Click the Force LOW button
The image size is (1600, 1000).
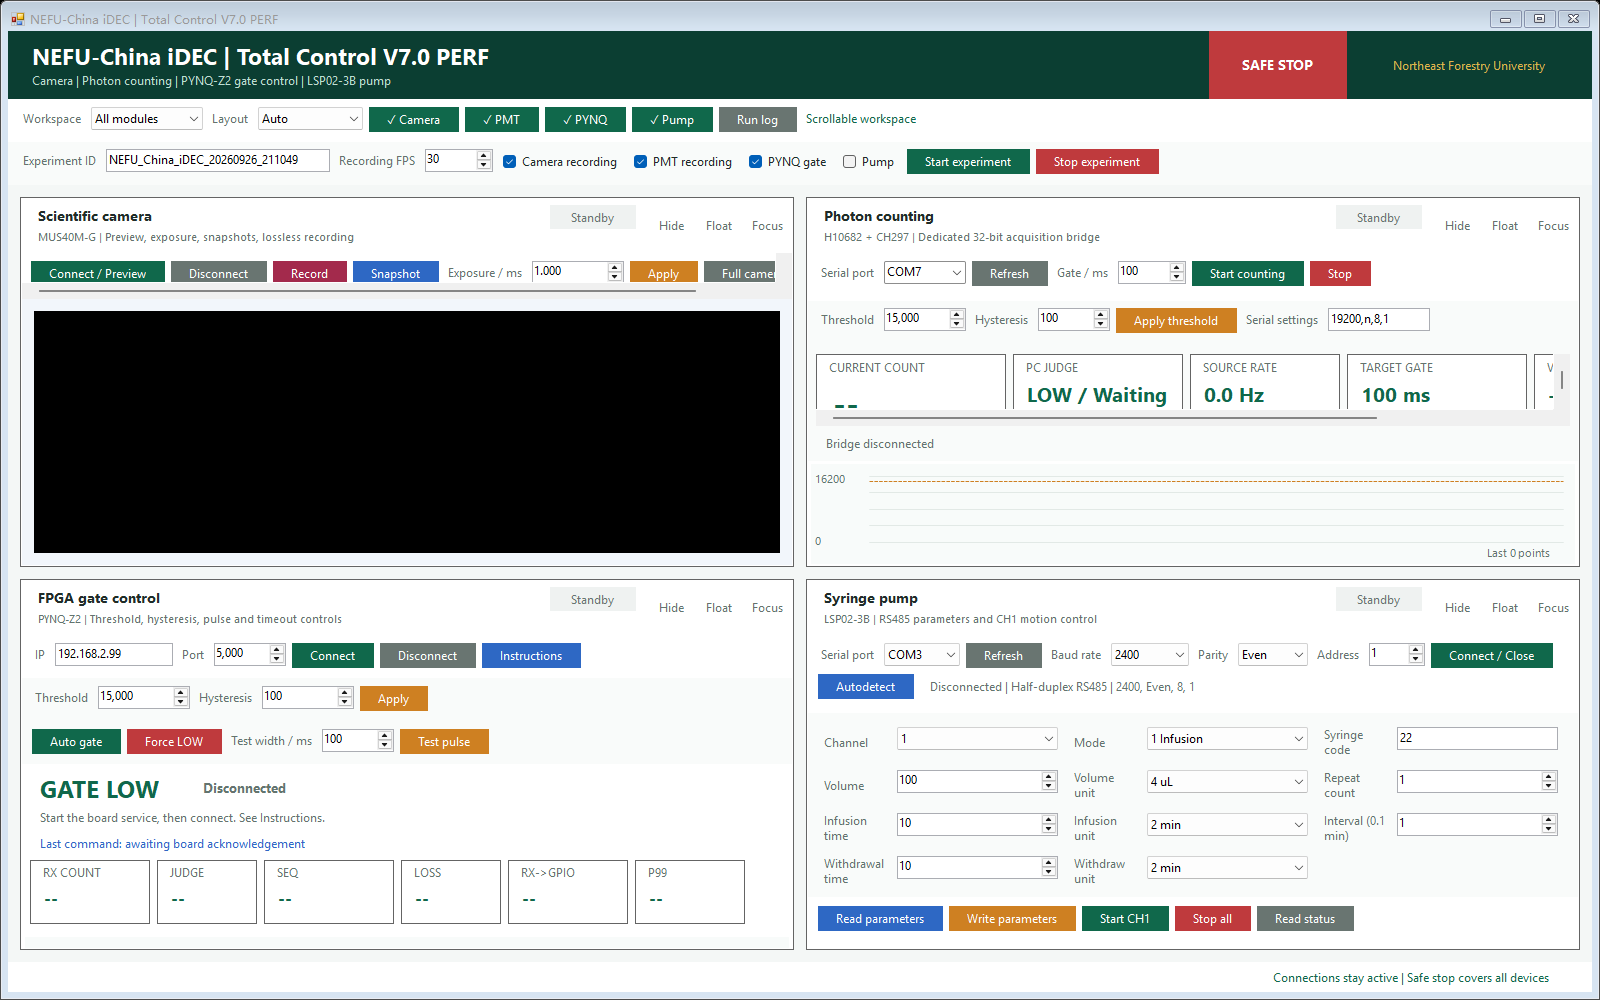[x=174, y=742]
